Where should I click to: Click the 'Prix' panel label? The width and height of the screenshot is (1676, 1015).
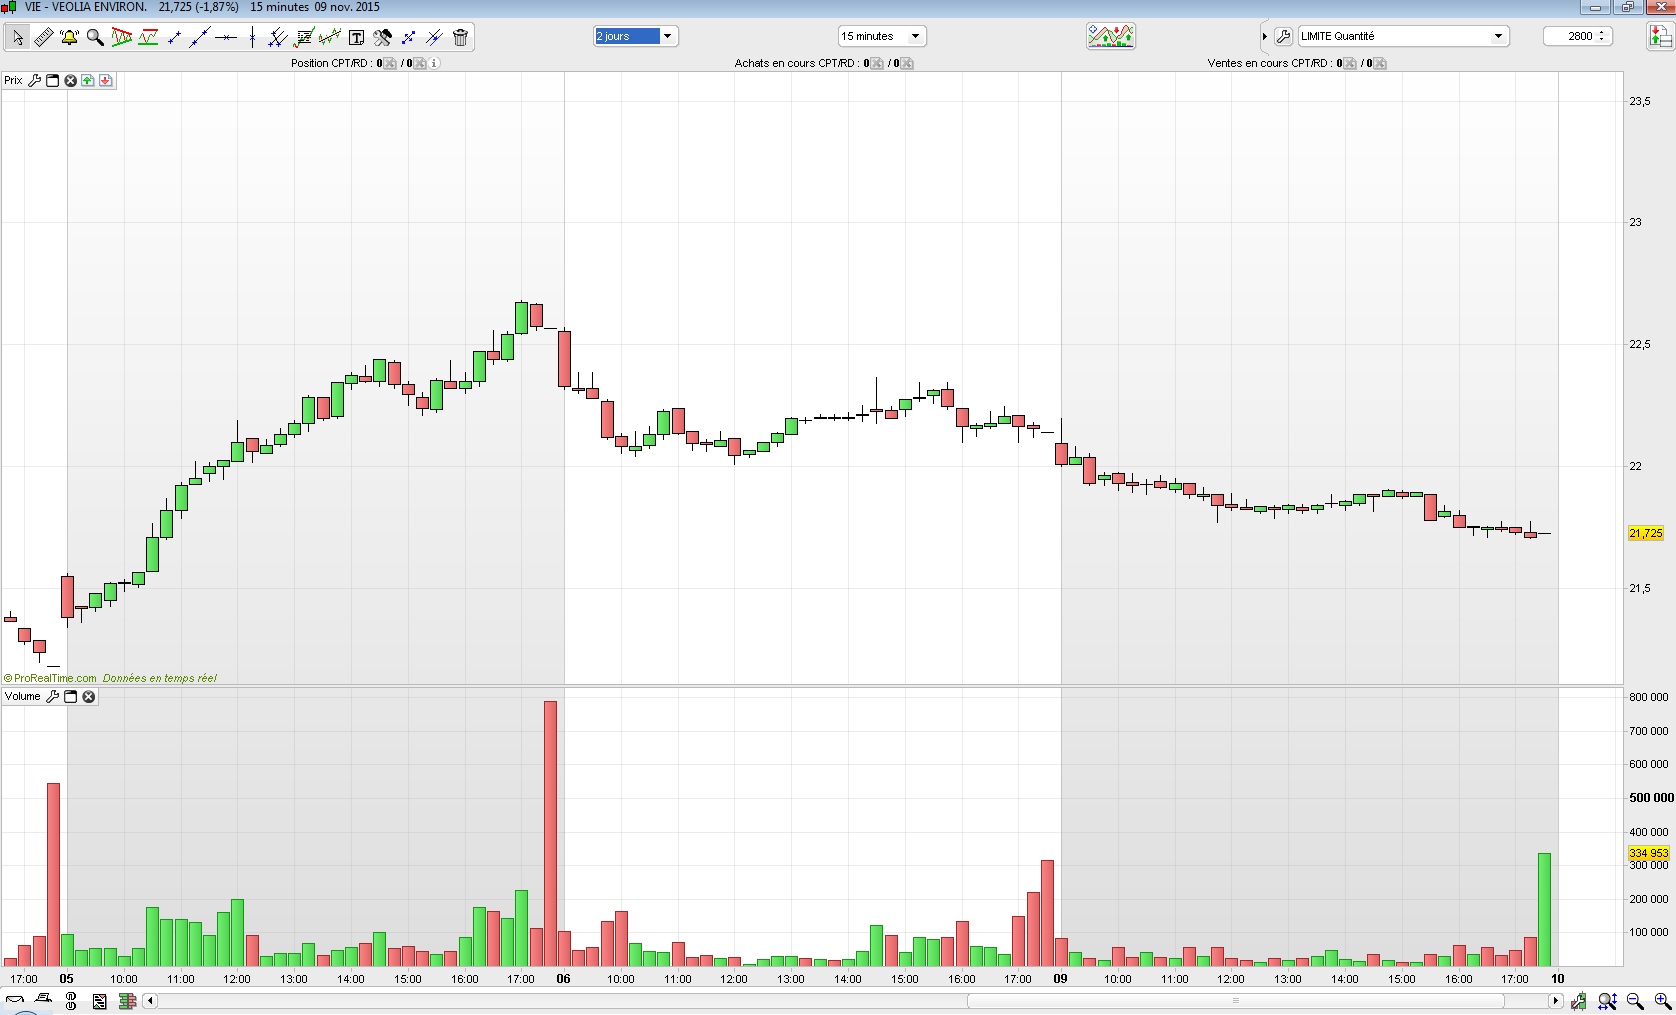13,80
